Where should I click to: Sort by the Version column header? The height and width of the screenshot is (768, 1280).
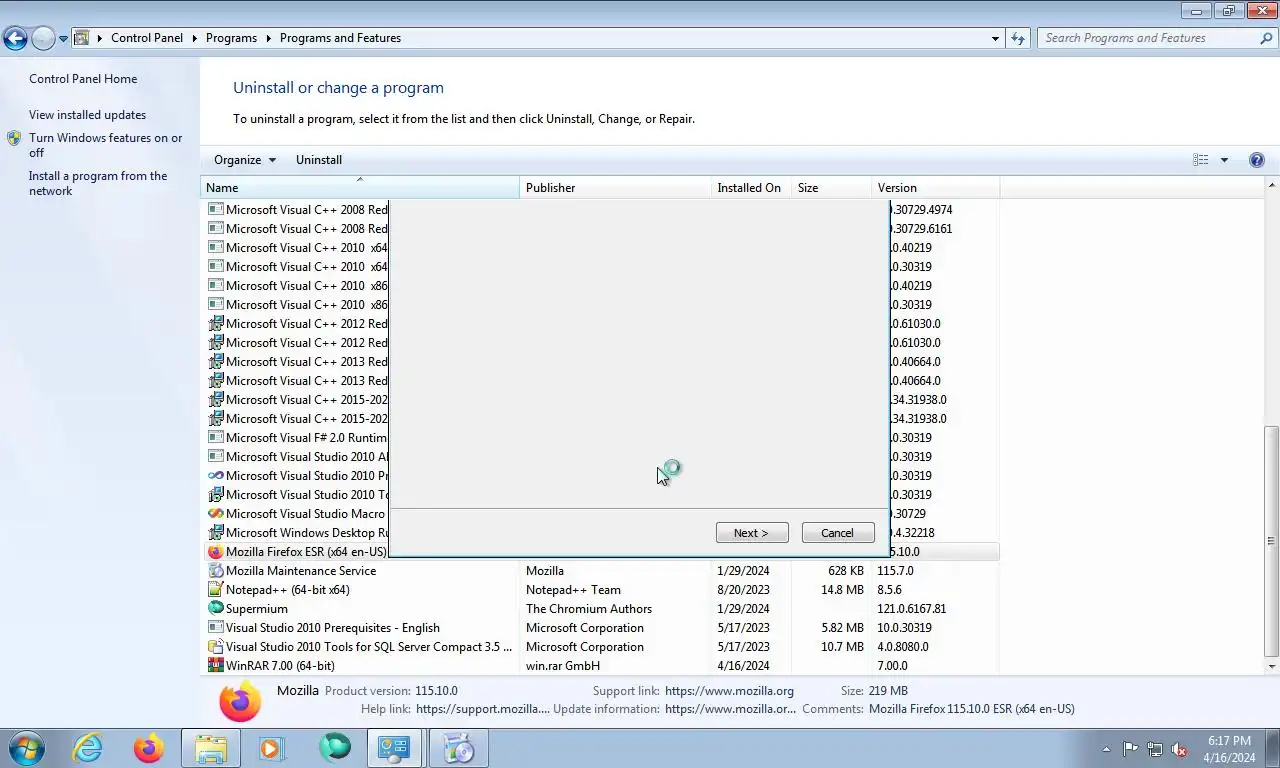(x=935, y=188)
